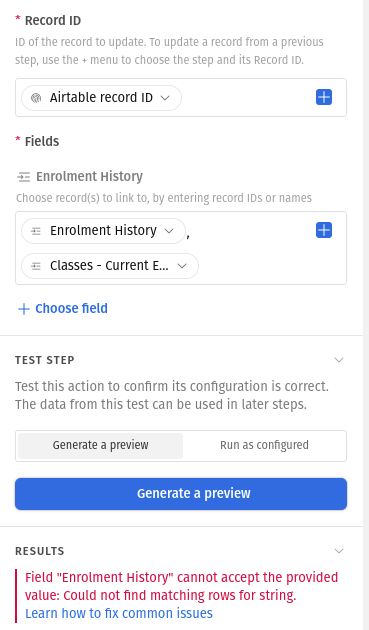Click the icon on the Enrolment History token
The width and height of the screenshot is (369, 630).
tap(36, 231)
